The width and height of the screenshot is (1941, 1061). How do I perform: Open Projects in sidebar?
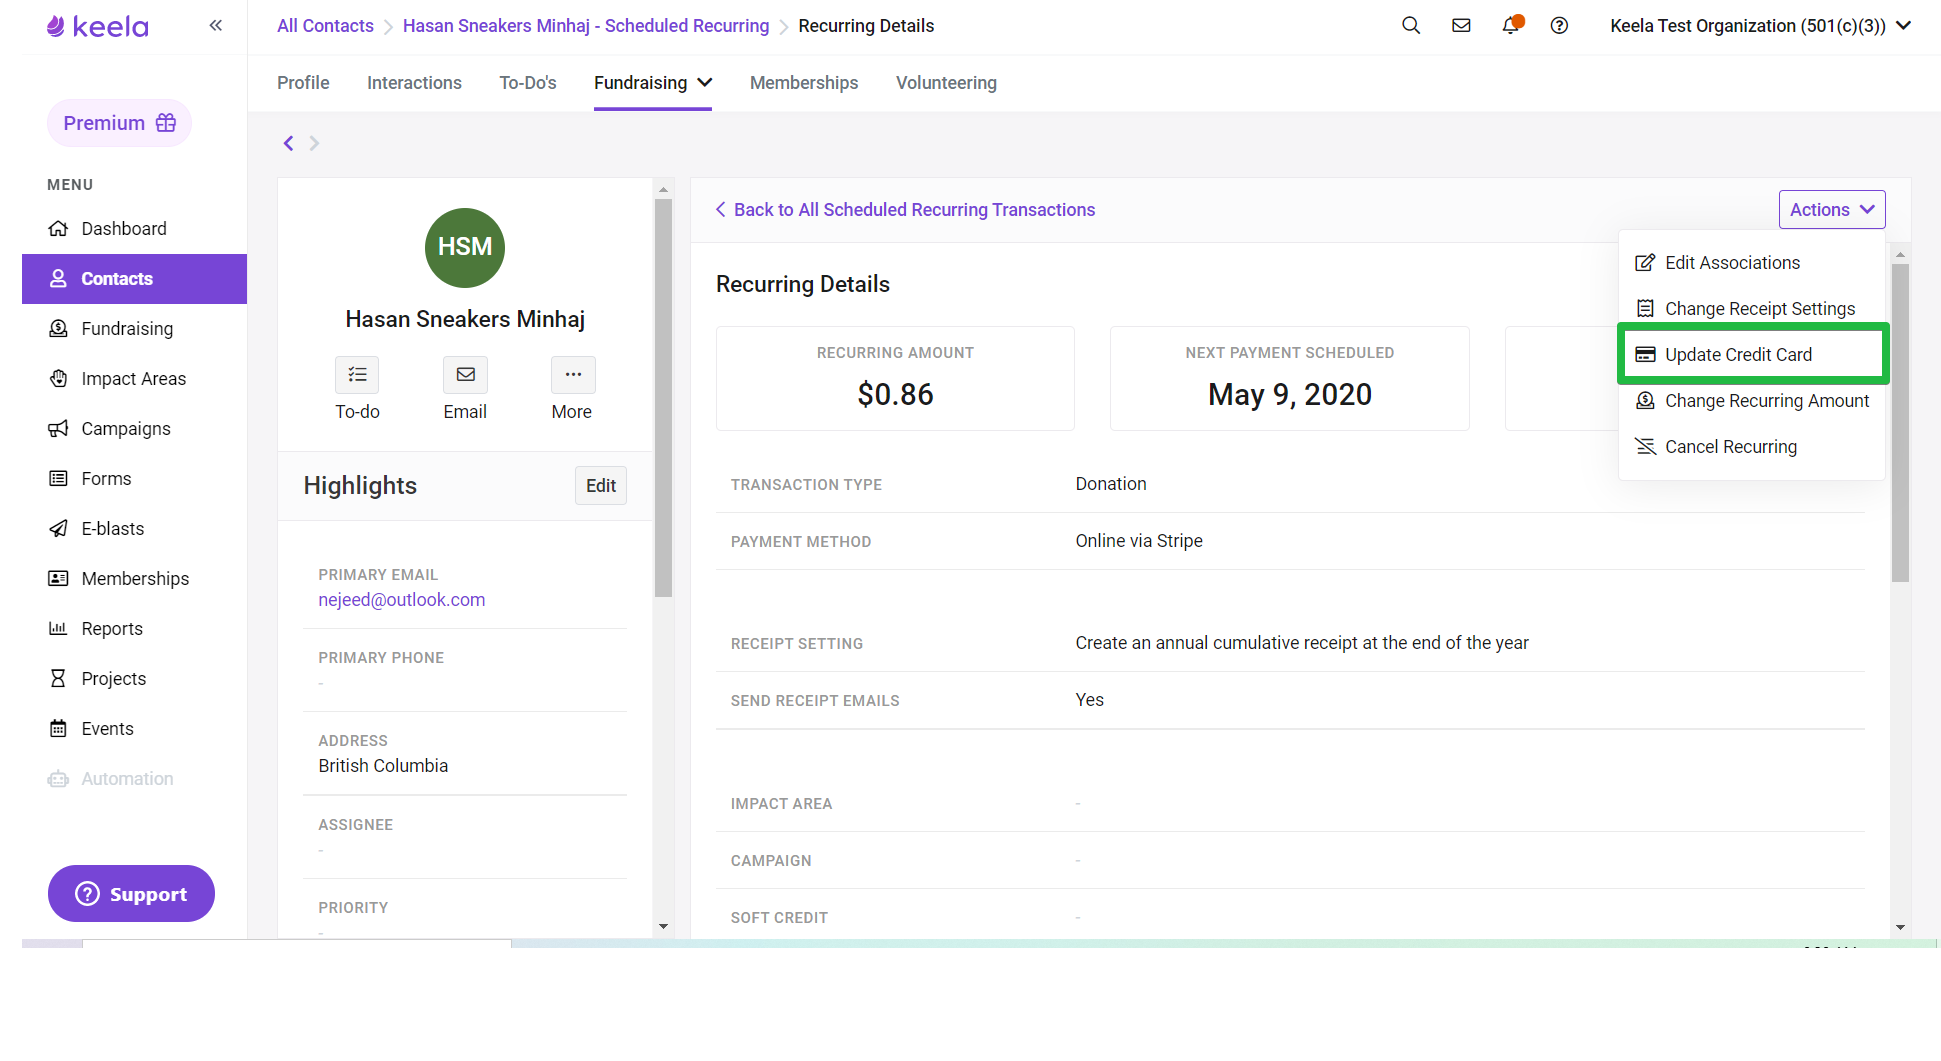point(134,679)
